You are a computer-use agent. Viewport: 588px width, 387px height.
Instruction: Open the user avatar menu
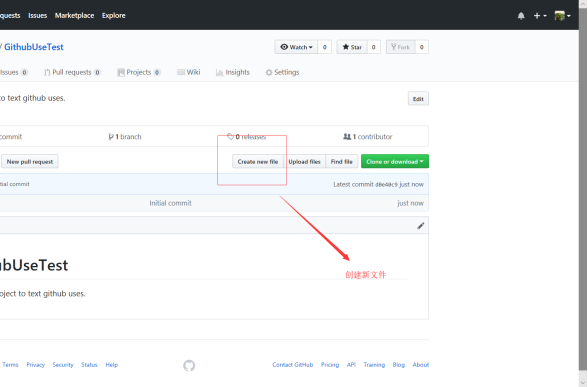coord(562,16)
